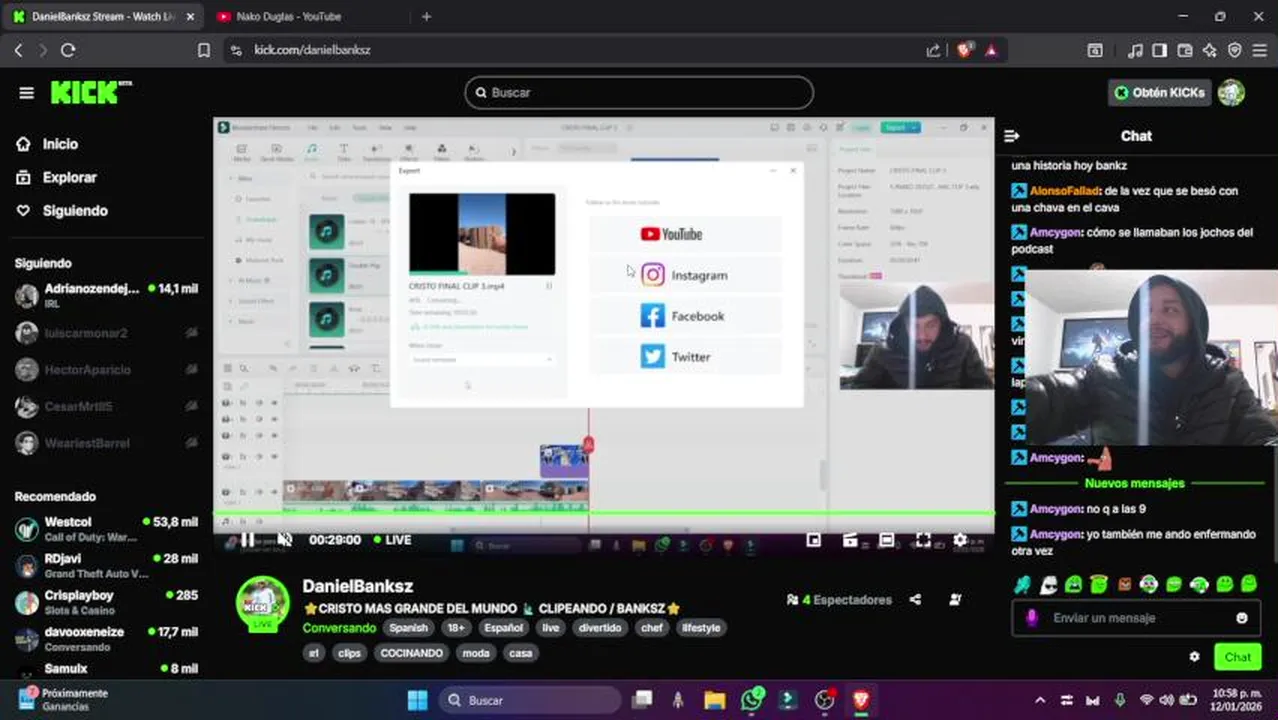Viewport: 1278px width, 720px height.
Task: Open RDjavi recommended channel
Action: tap(106, 566)
